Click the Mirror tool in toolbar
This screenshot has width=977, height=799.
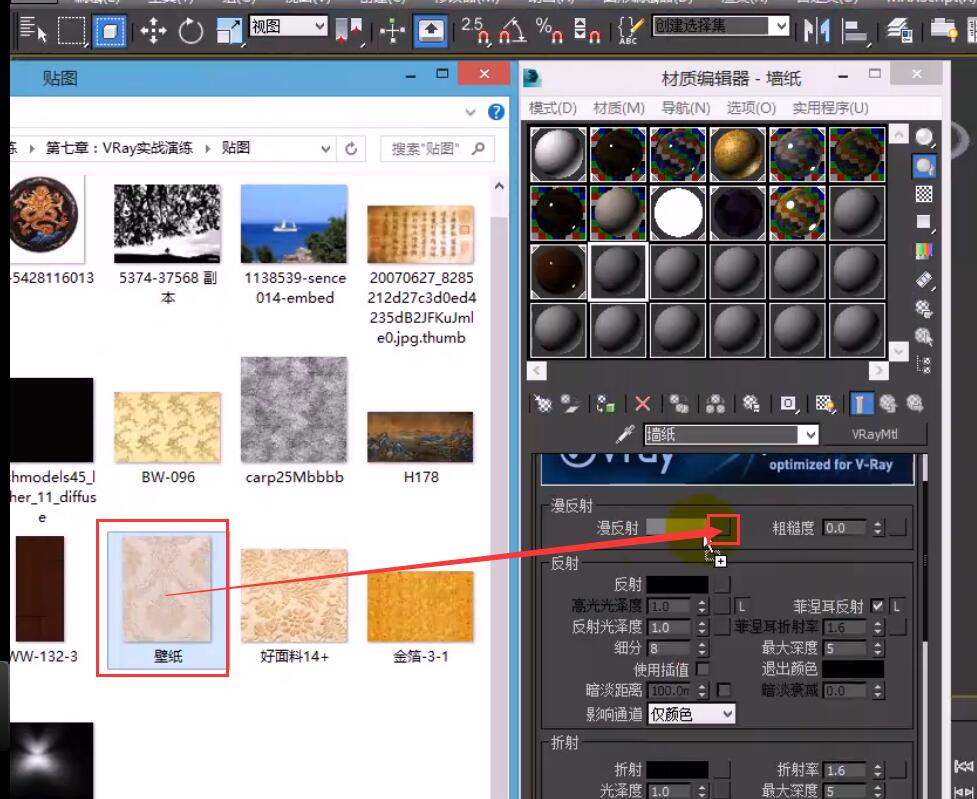[x=817, y=32]
